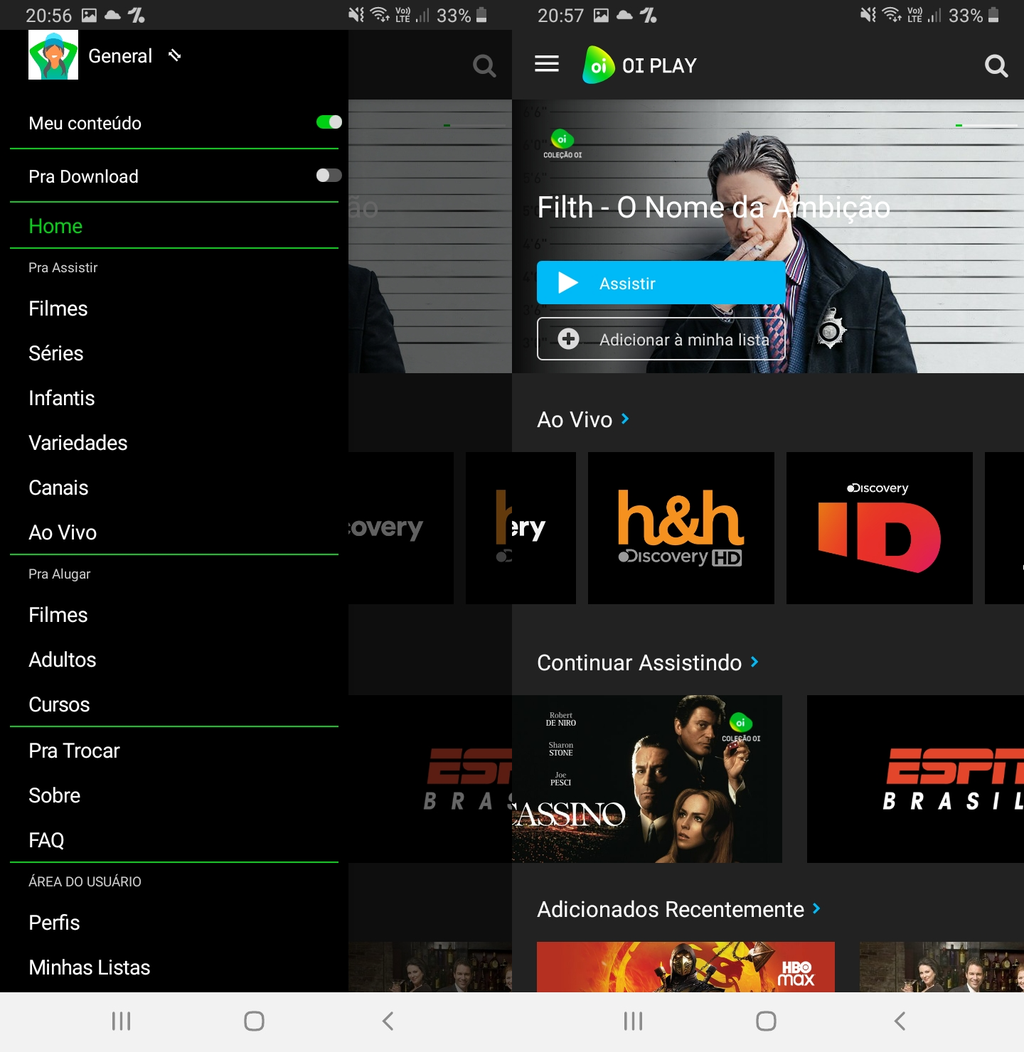This screenshot has height=1052, width=1024.
Task: Open Filmes under Pra Alugar
Action: pyautogui.click(x=58, y=615)
